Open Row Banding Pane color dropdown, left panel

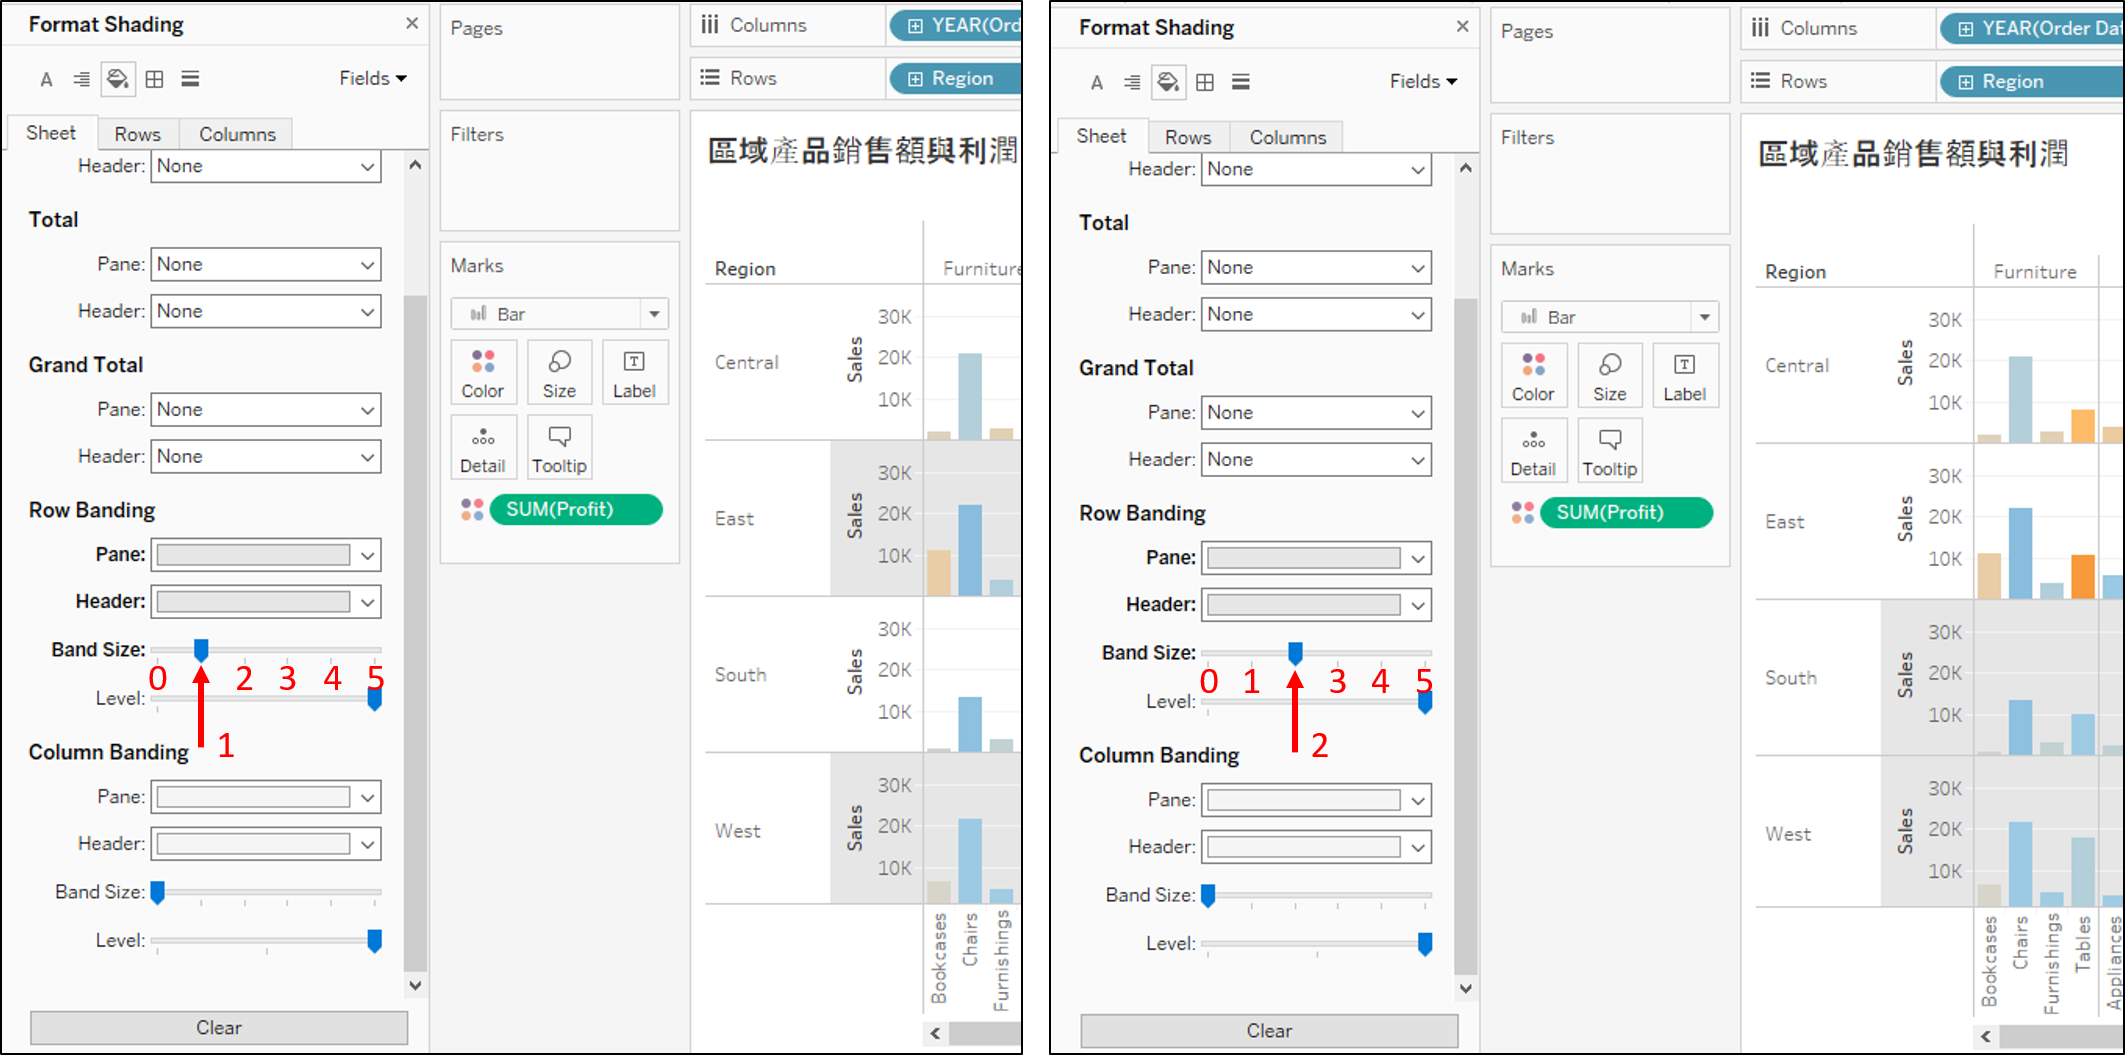(x=368, y=556)
